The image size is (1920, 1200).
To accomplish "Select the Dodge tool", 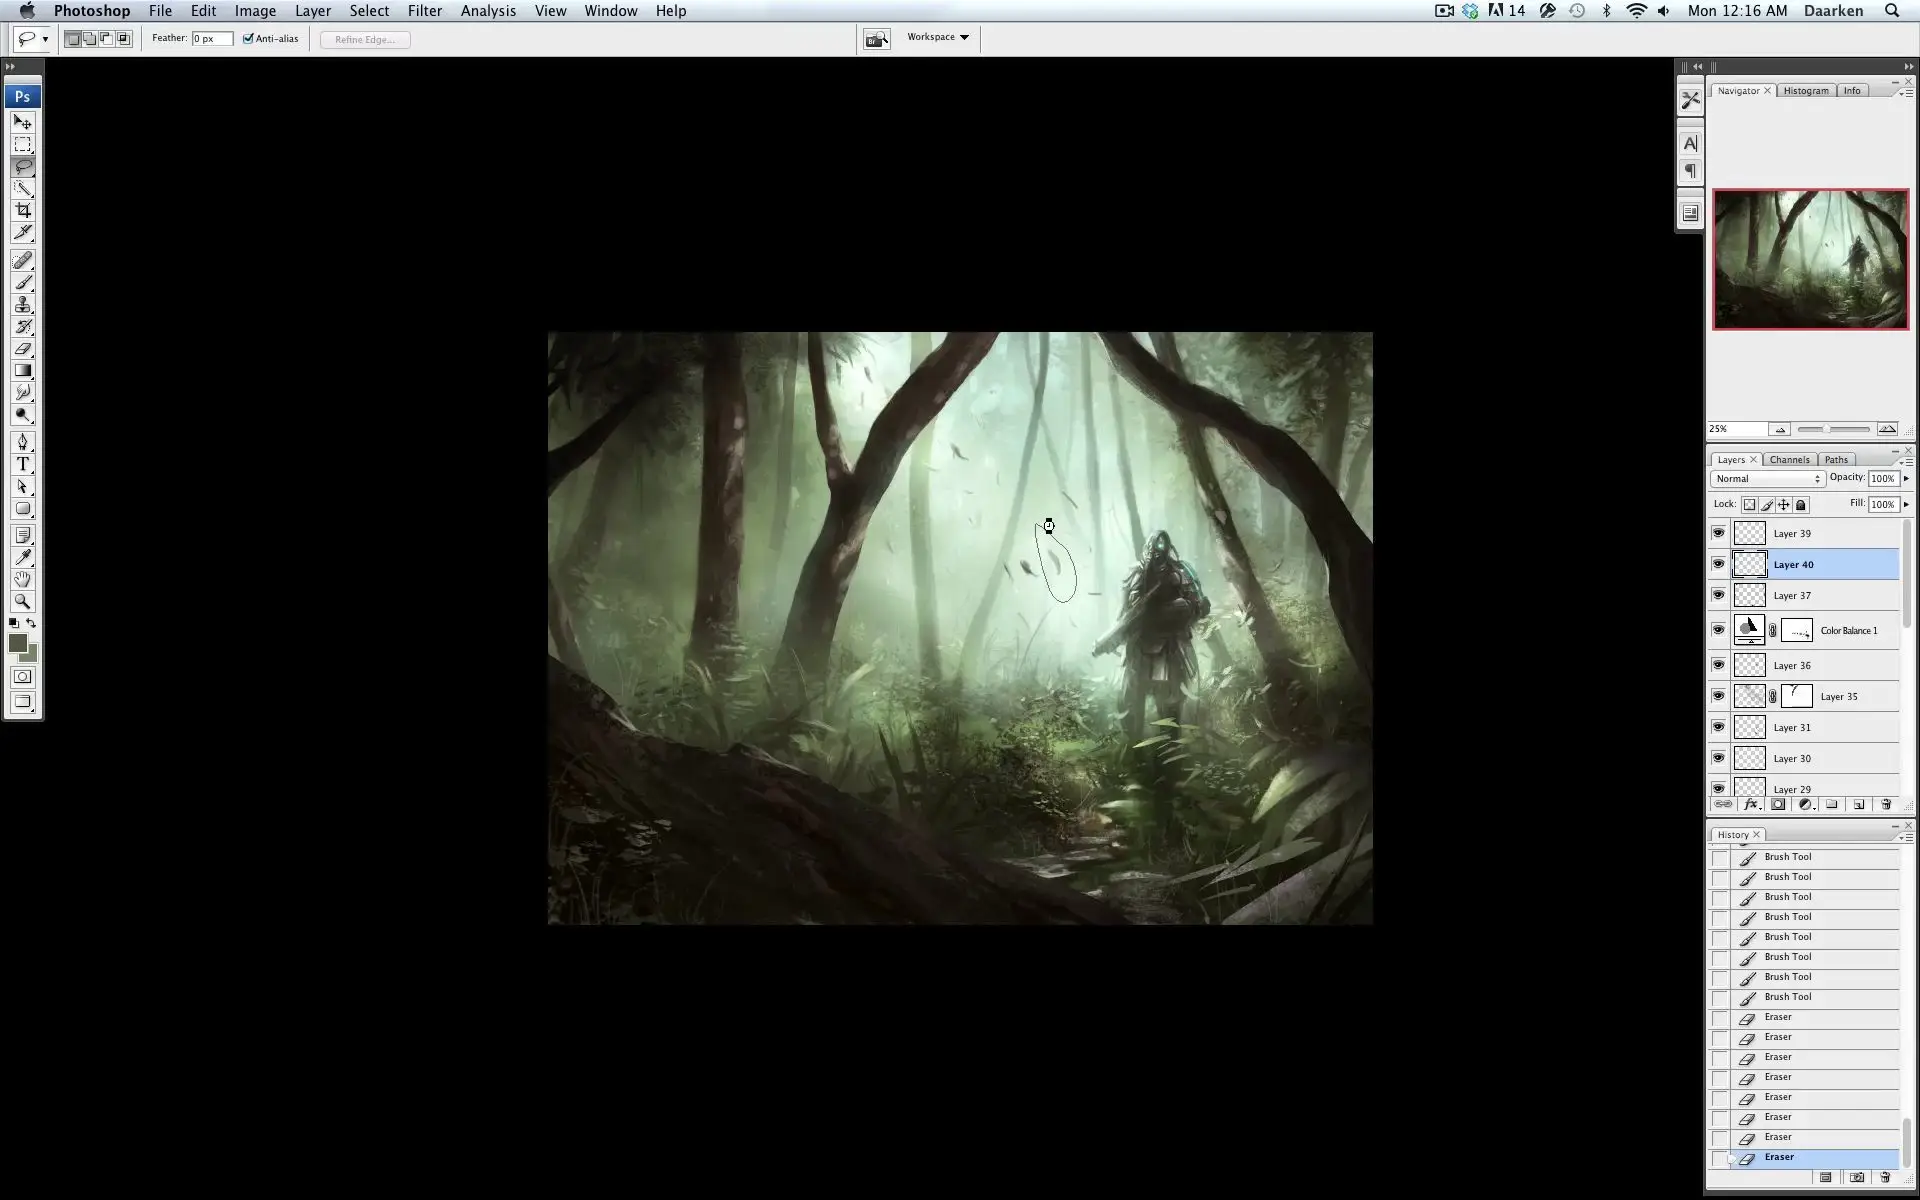I will 22,414.
